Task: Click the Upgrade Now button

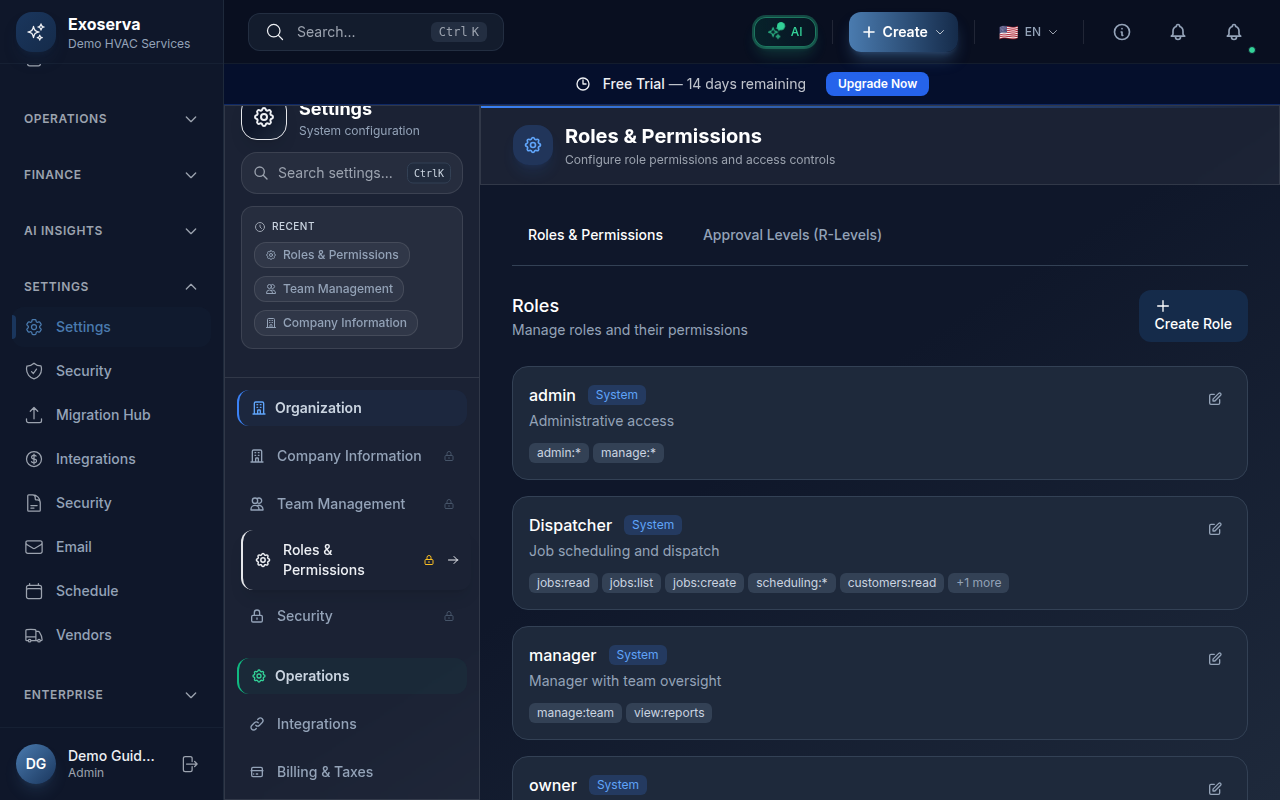Action: [877, 84]
